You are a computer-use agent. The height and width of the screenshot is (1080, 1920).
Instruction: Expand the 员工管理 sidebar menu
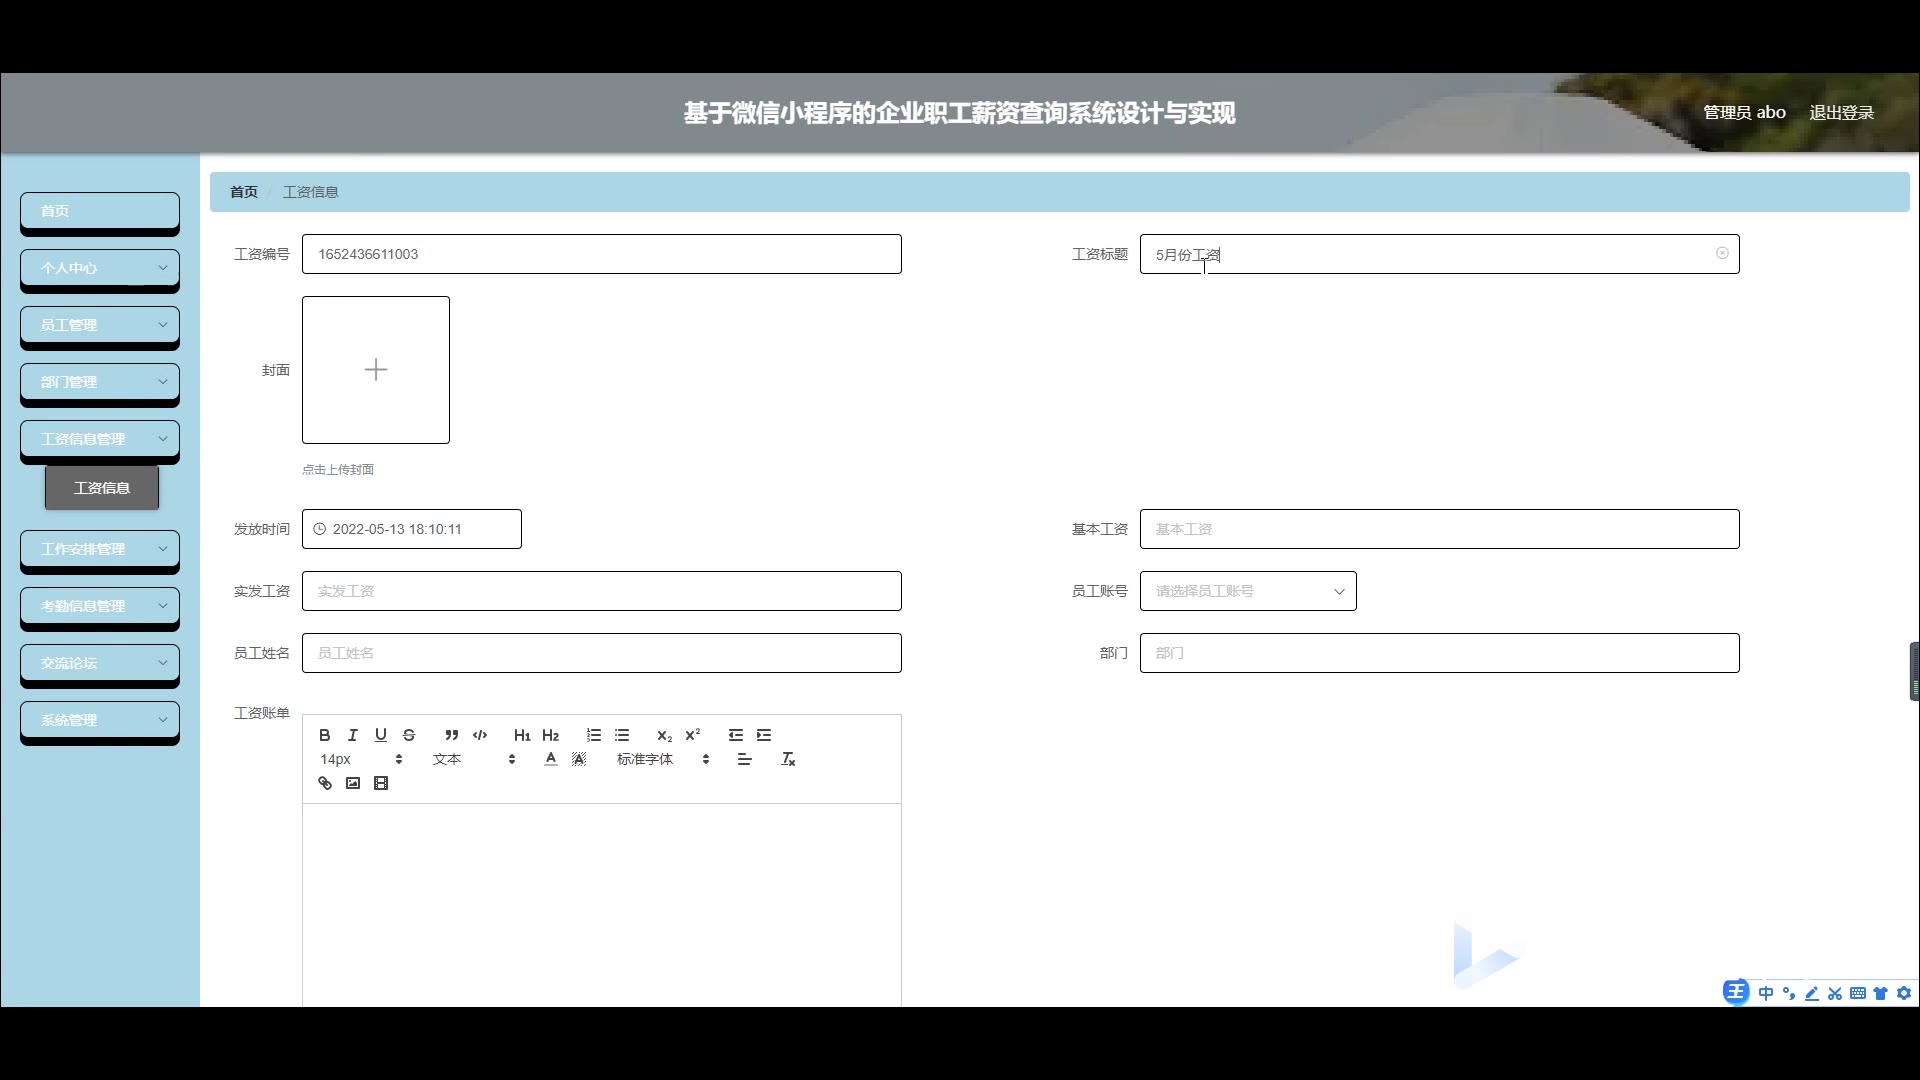(x=100, y=325)
